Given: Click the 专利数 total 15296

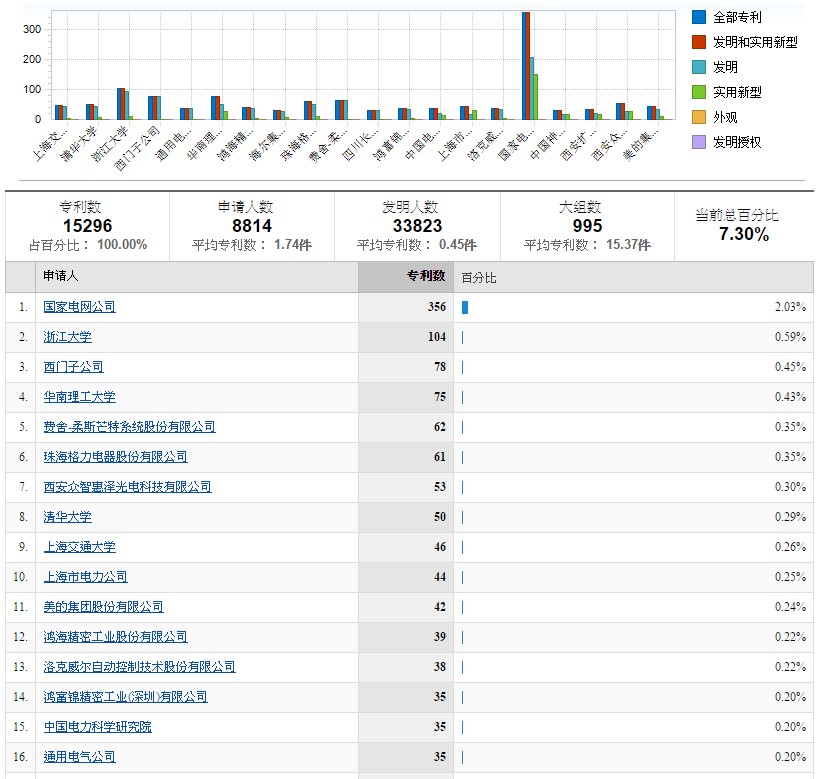Looking at the screenshot, I should point(87,226).
